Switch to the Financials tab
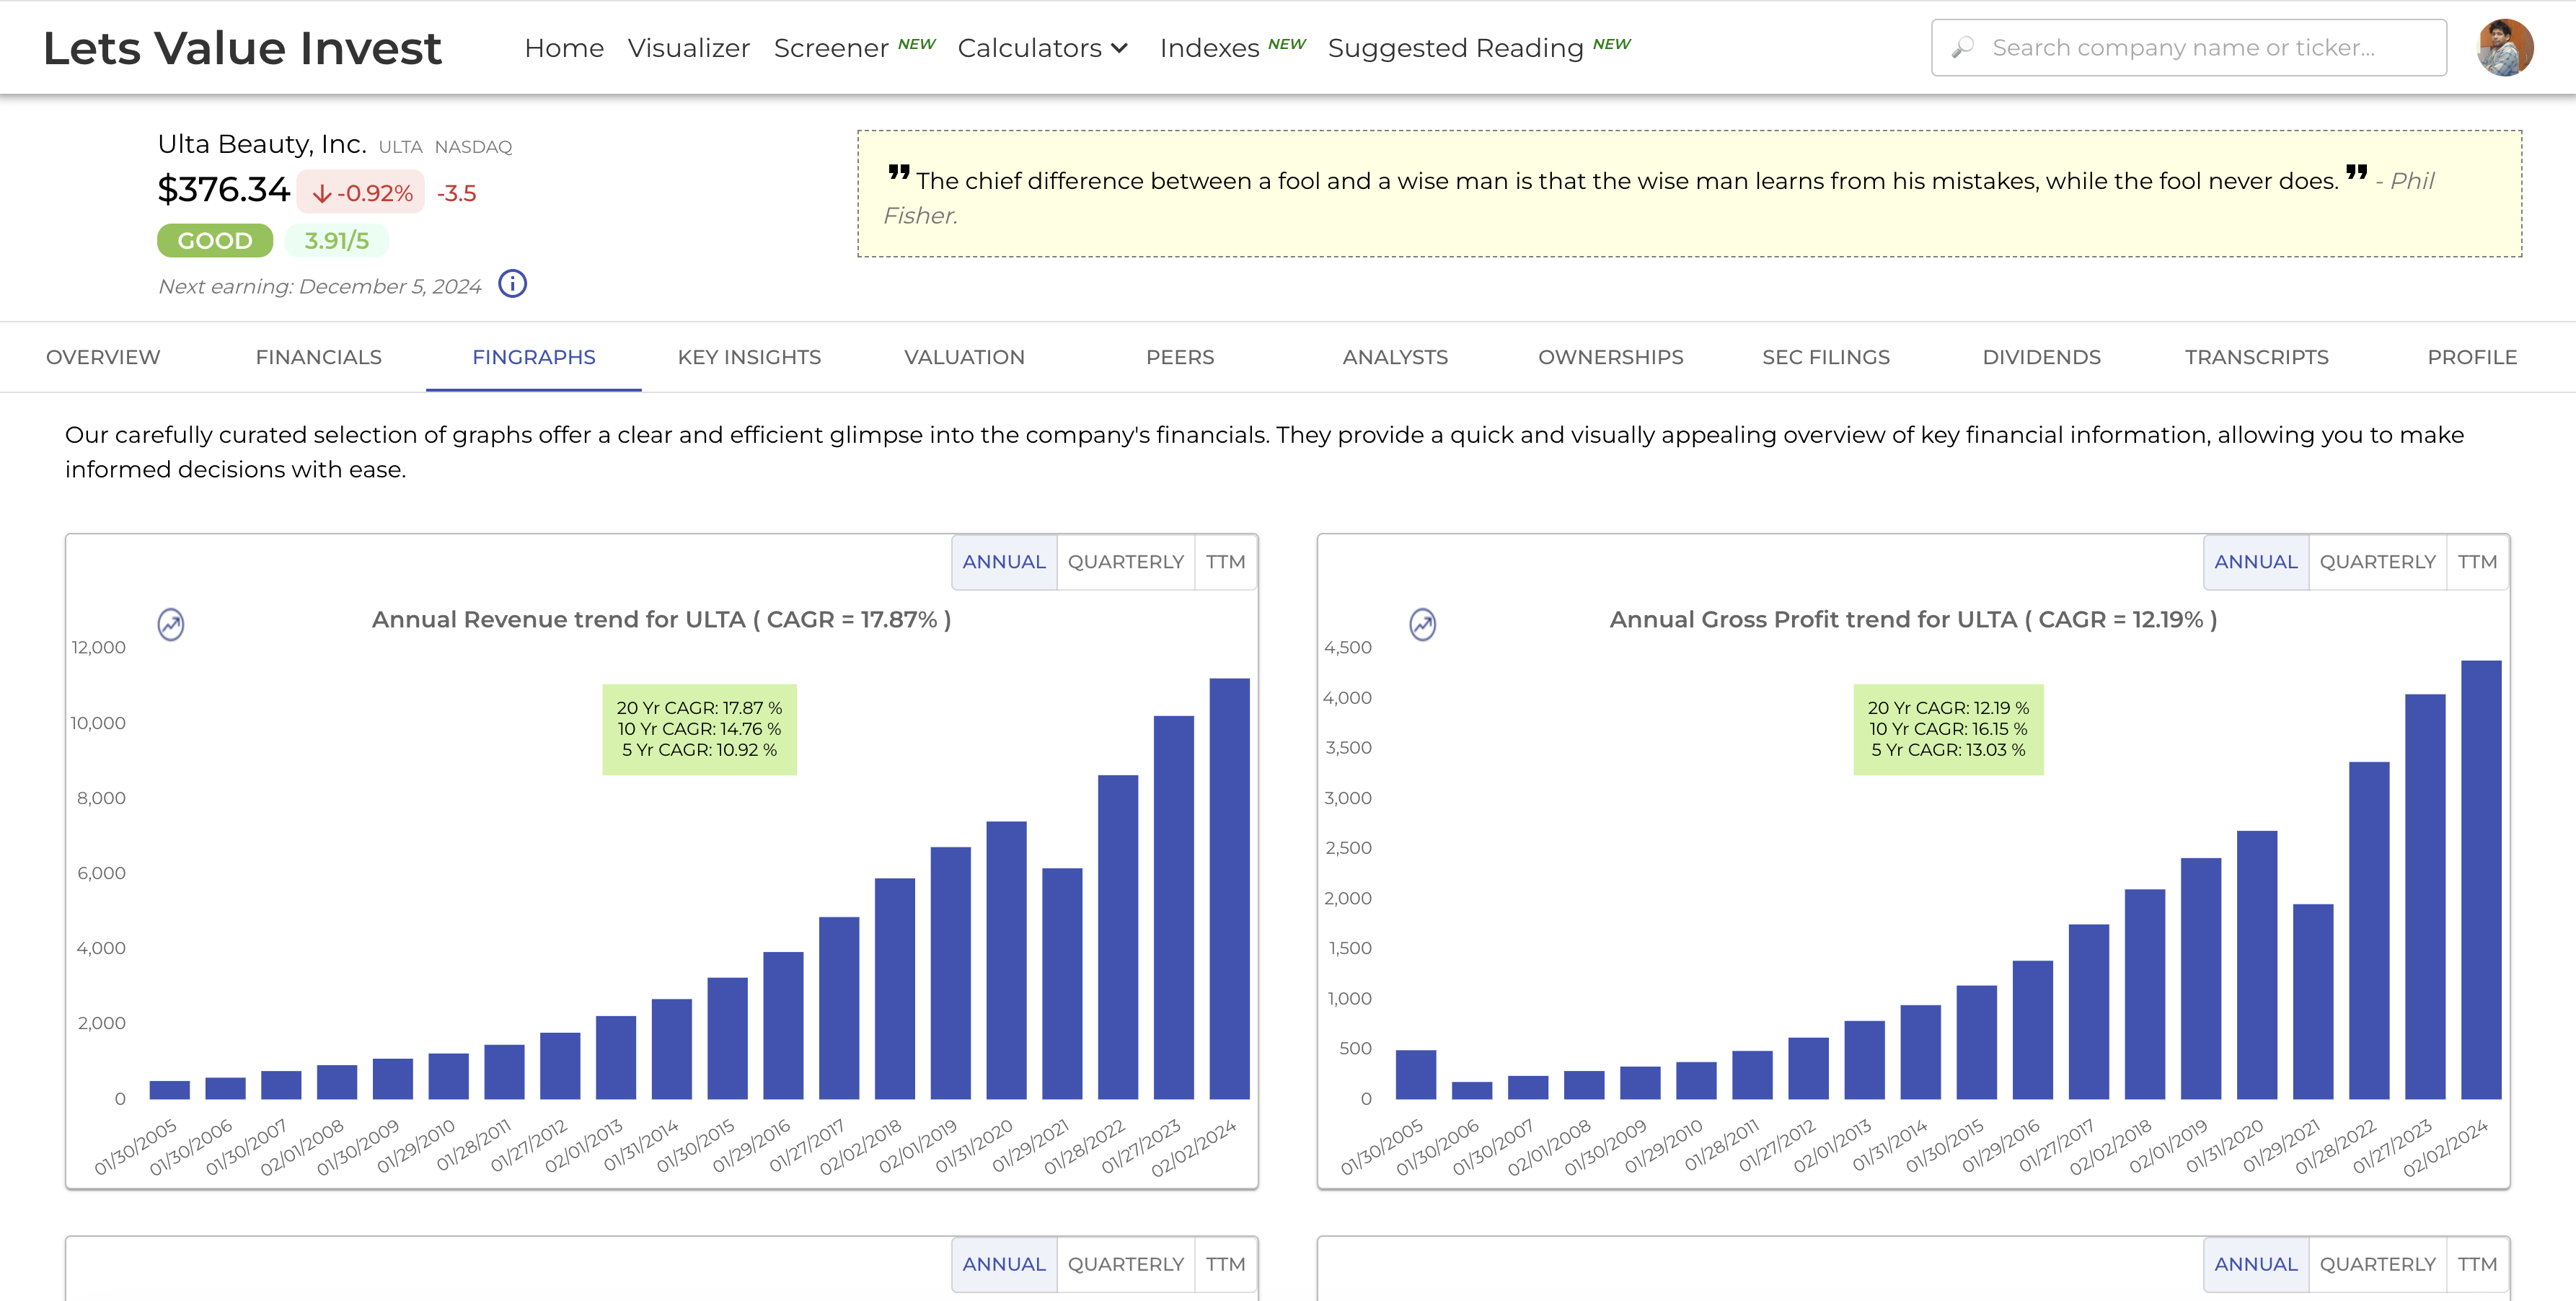Viewport: 2576px width, 1301px height. 318,357
